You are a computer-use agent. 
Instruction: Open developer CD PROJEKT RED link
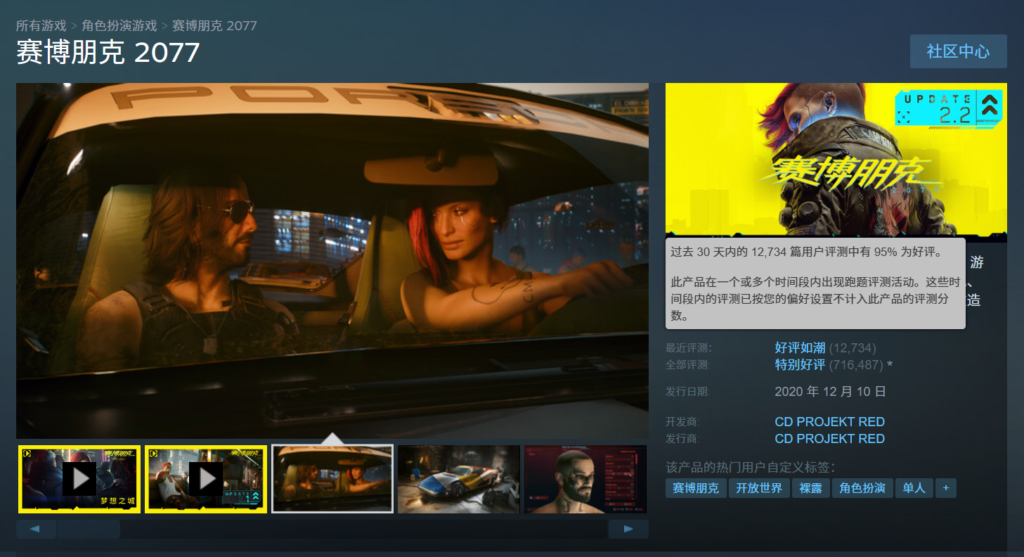pyautogui.click(x=829, y=422)
